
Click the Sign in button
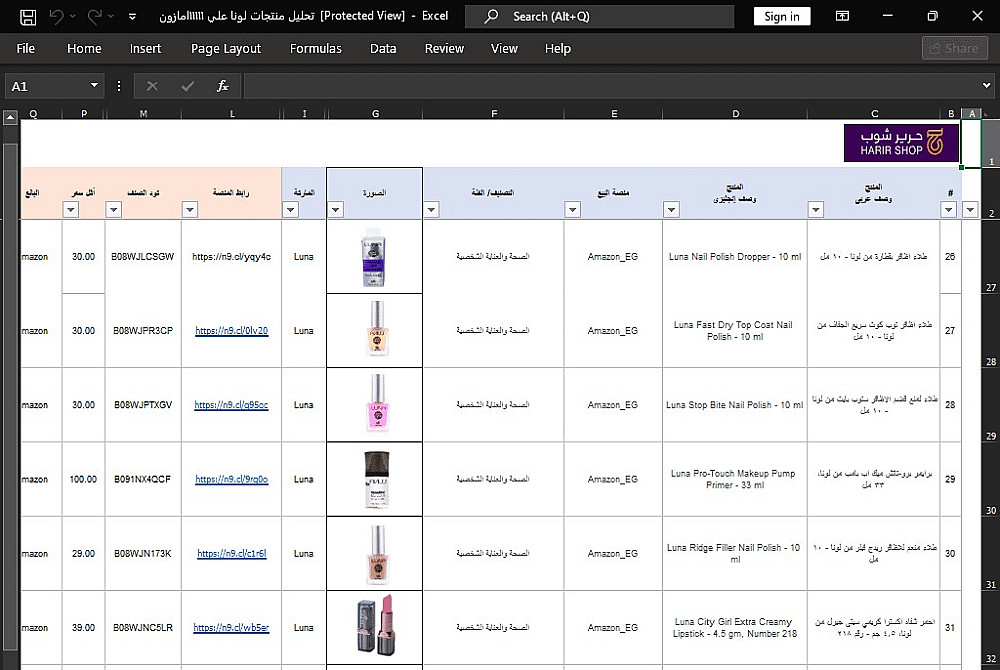coord(781,17)
